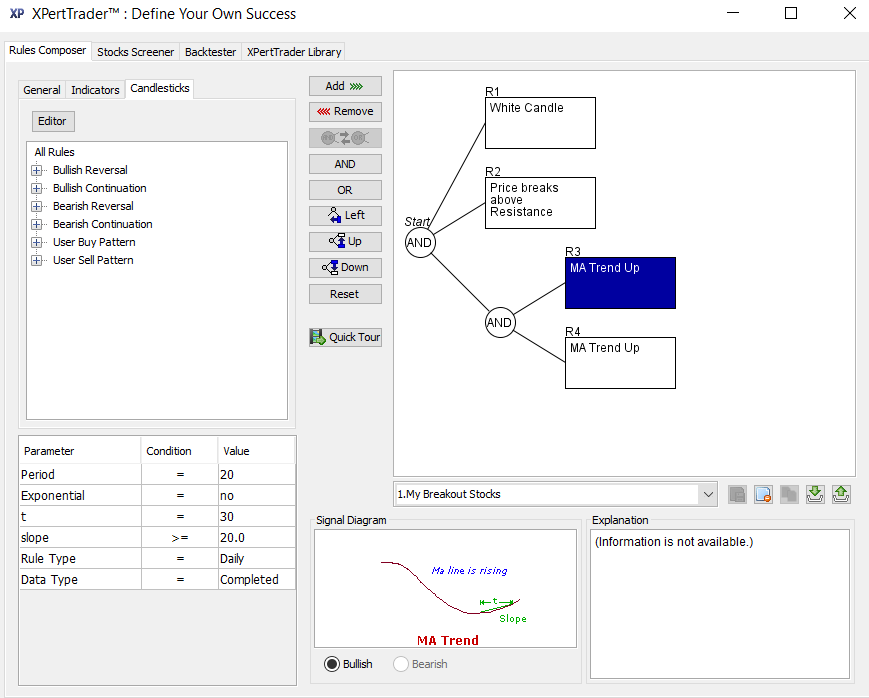Click the lower AND node joining R3 and R4
This screenshot has width=869, height=698.
pyautogui.click(x=500, y=323)
